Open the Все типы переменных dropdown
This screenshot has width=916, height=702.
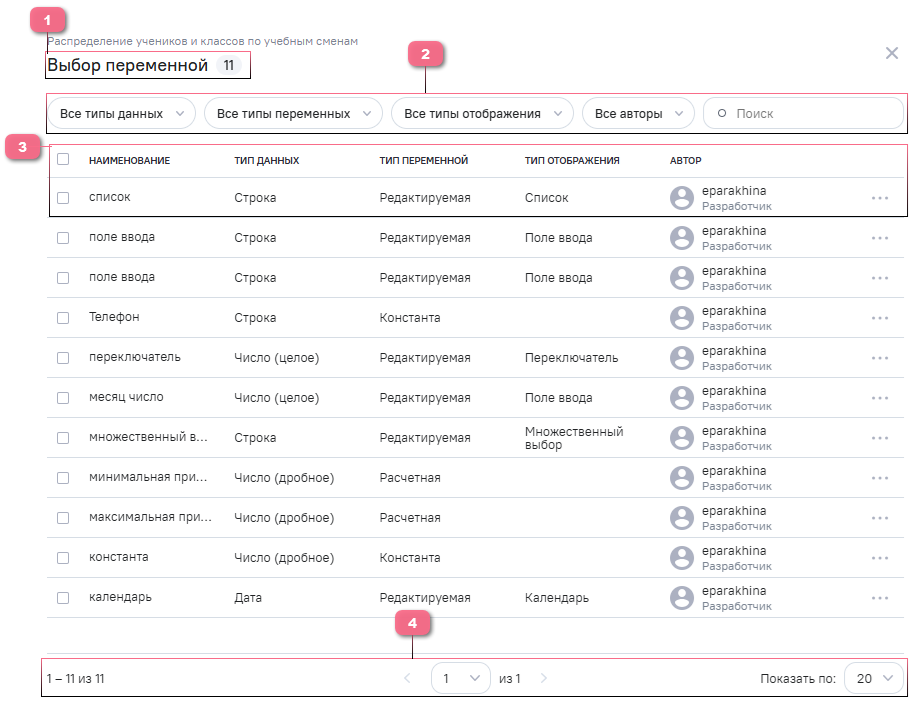293,114
